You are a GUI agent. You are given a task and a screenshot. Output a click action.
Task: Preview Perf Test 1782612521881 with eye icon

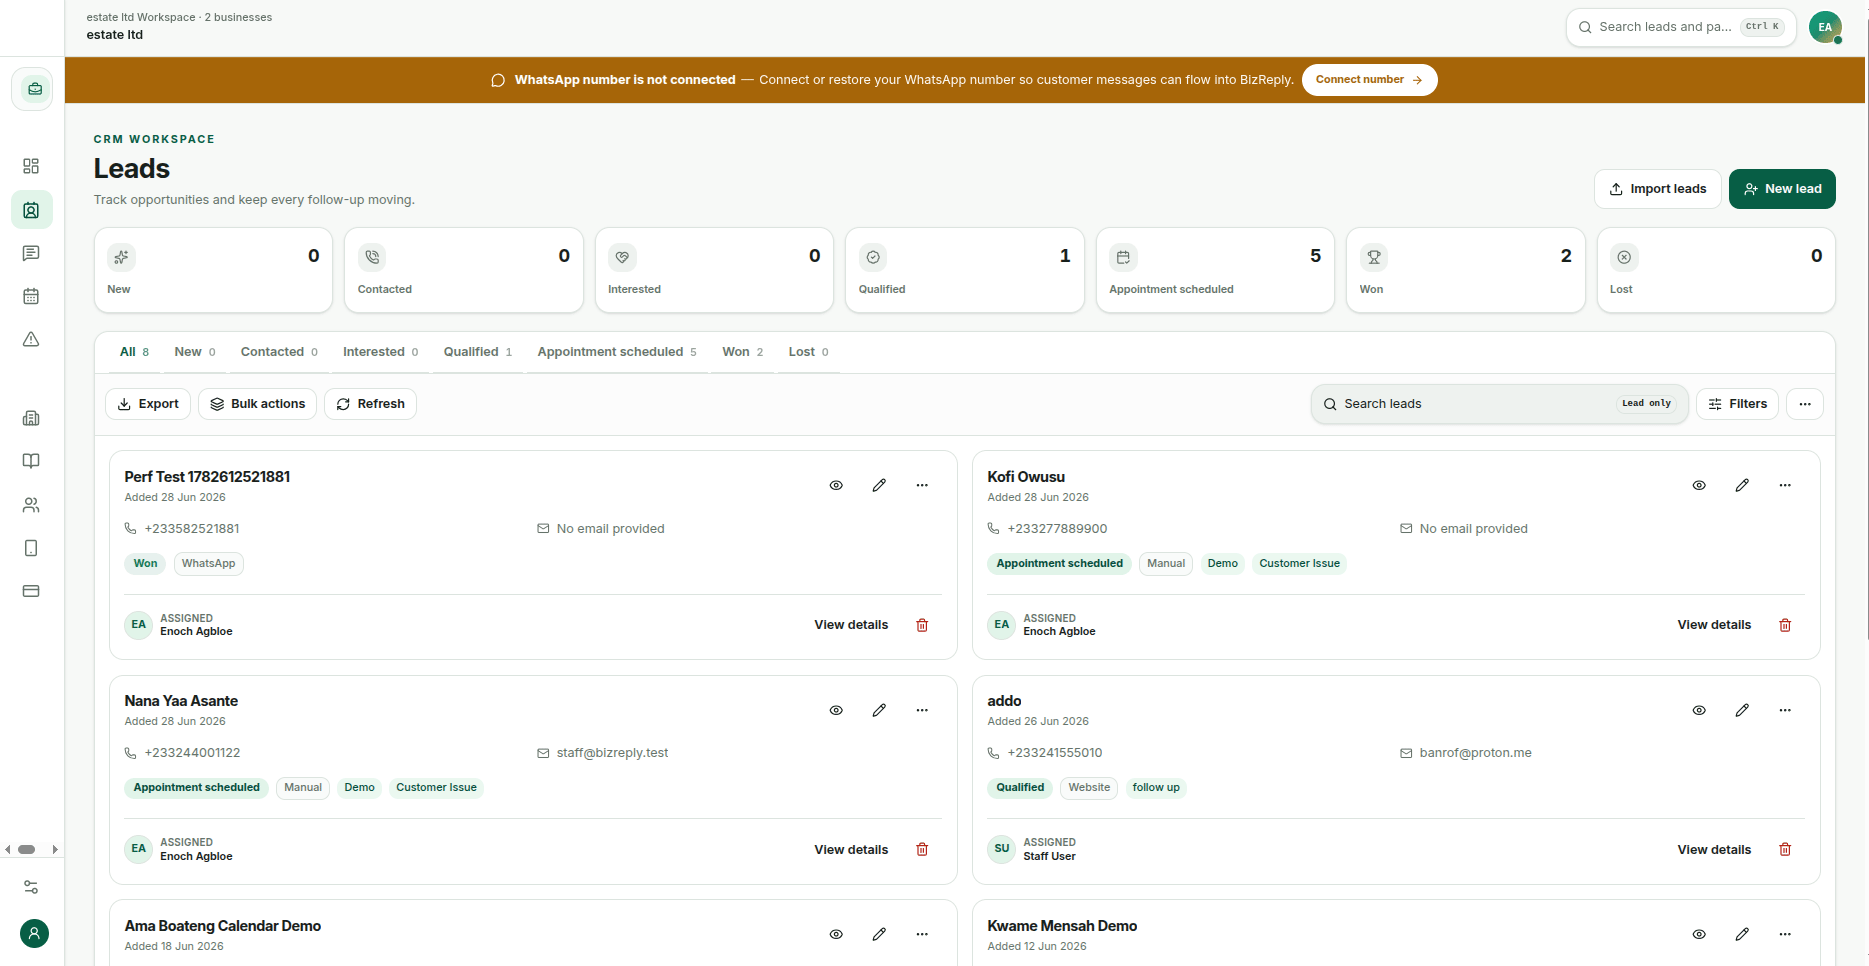pos(836,485)
